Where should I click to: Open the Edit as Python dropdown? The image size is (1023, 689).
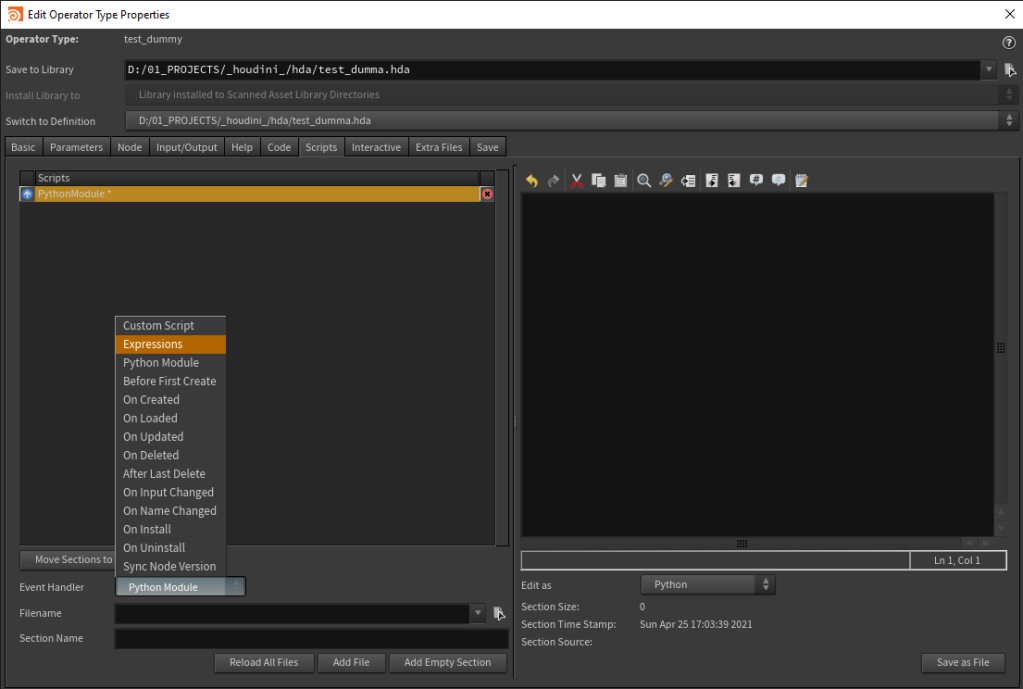pos(707,584)
